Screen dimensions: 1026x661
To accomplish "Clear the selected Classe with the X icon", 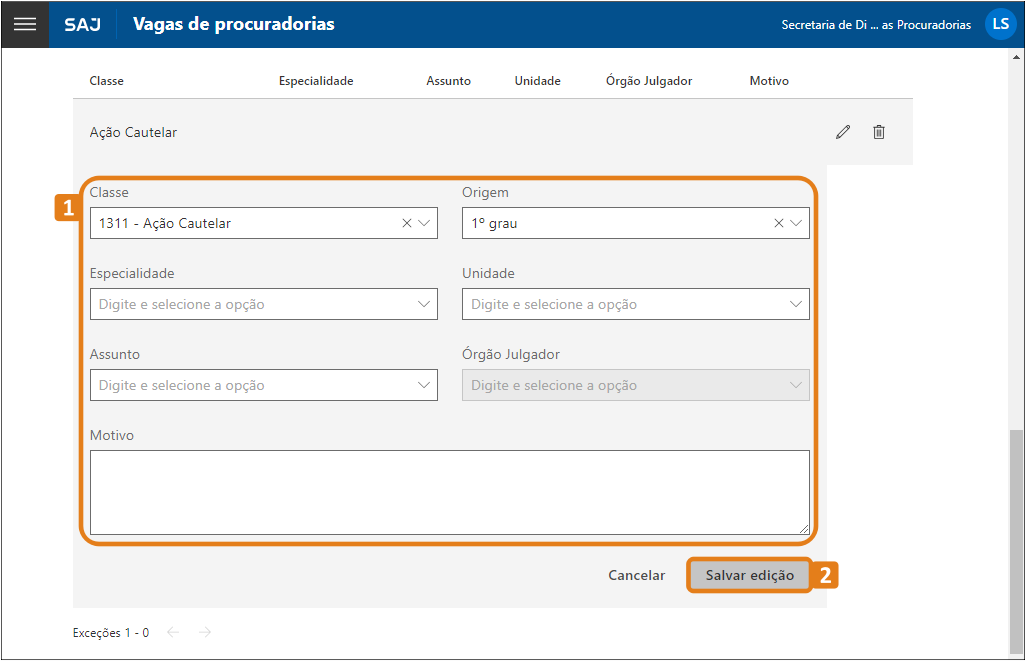I will click(x=406, y=222).
